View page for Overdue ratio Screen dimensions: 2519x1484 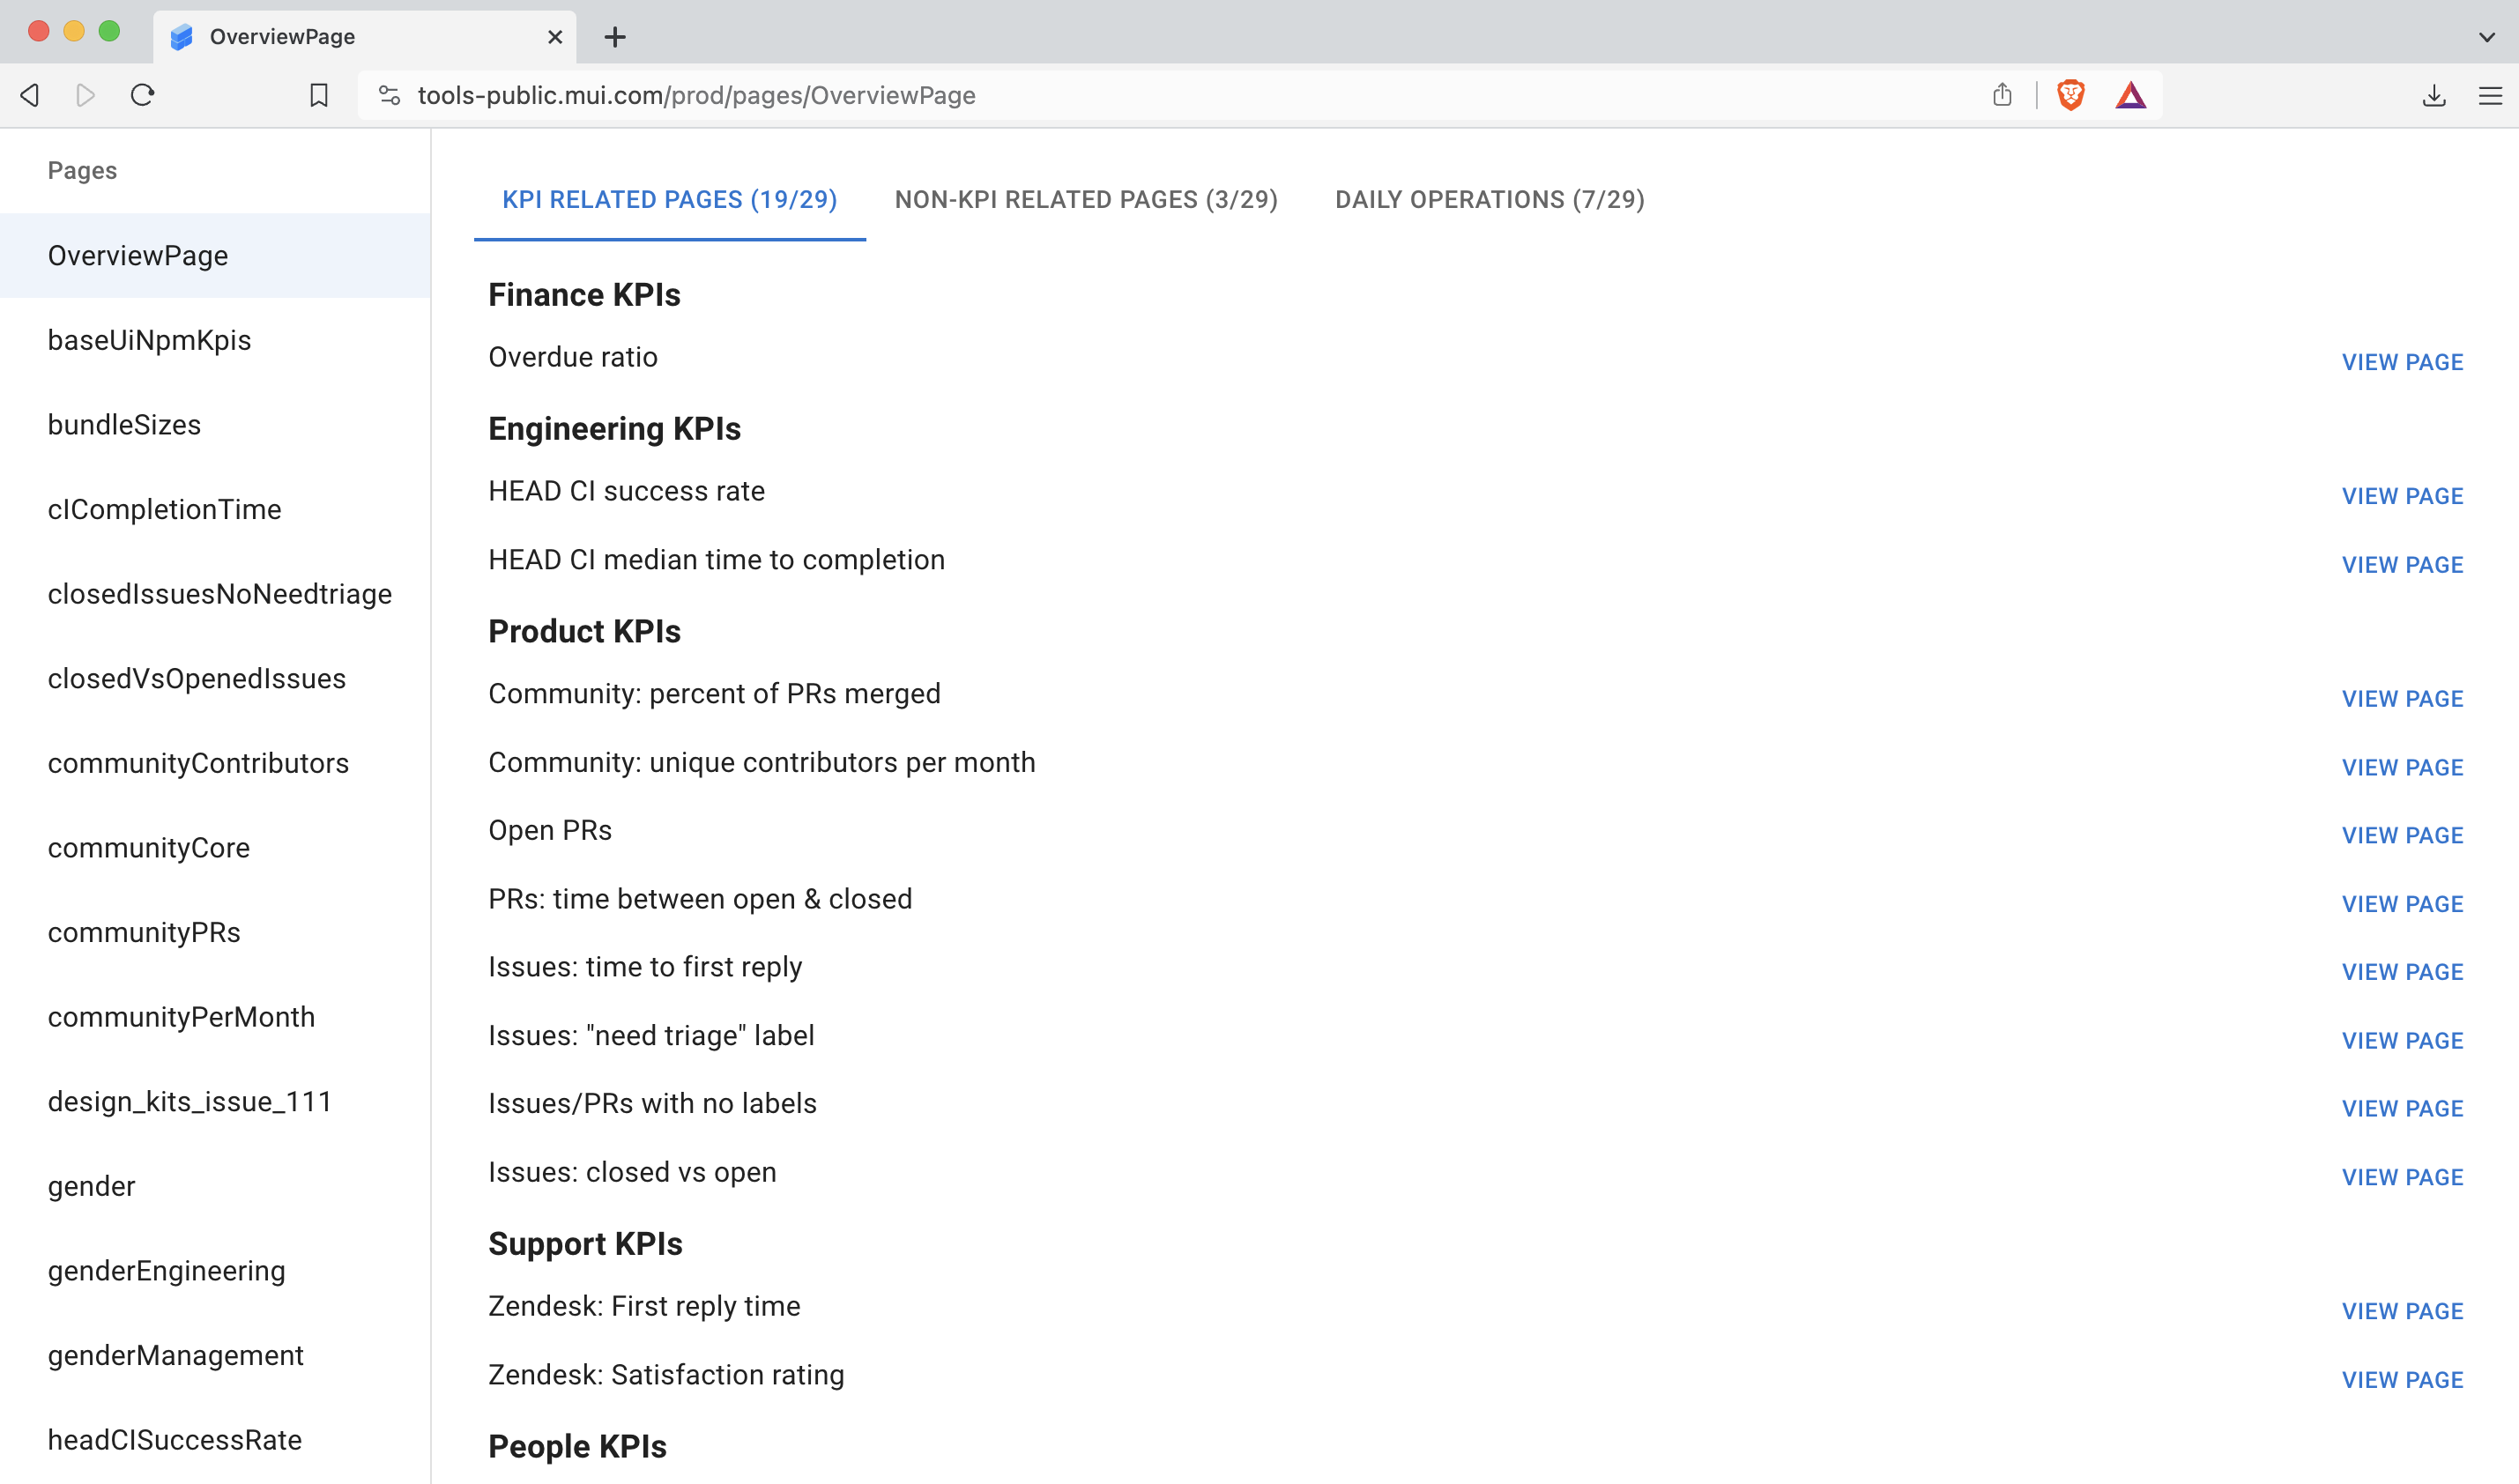pos(2402,362)
